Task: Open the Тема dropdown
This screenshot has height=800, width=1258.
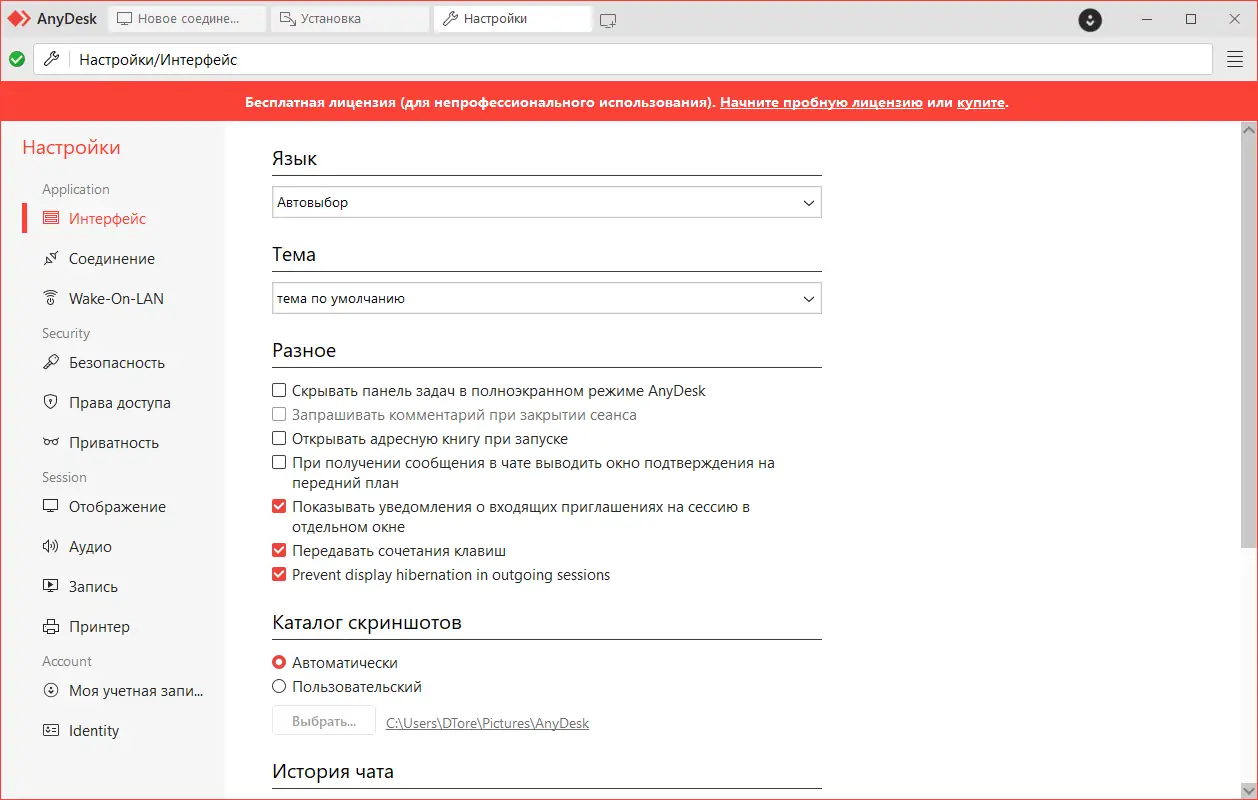Action: tap(547, 298)
